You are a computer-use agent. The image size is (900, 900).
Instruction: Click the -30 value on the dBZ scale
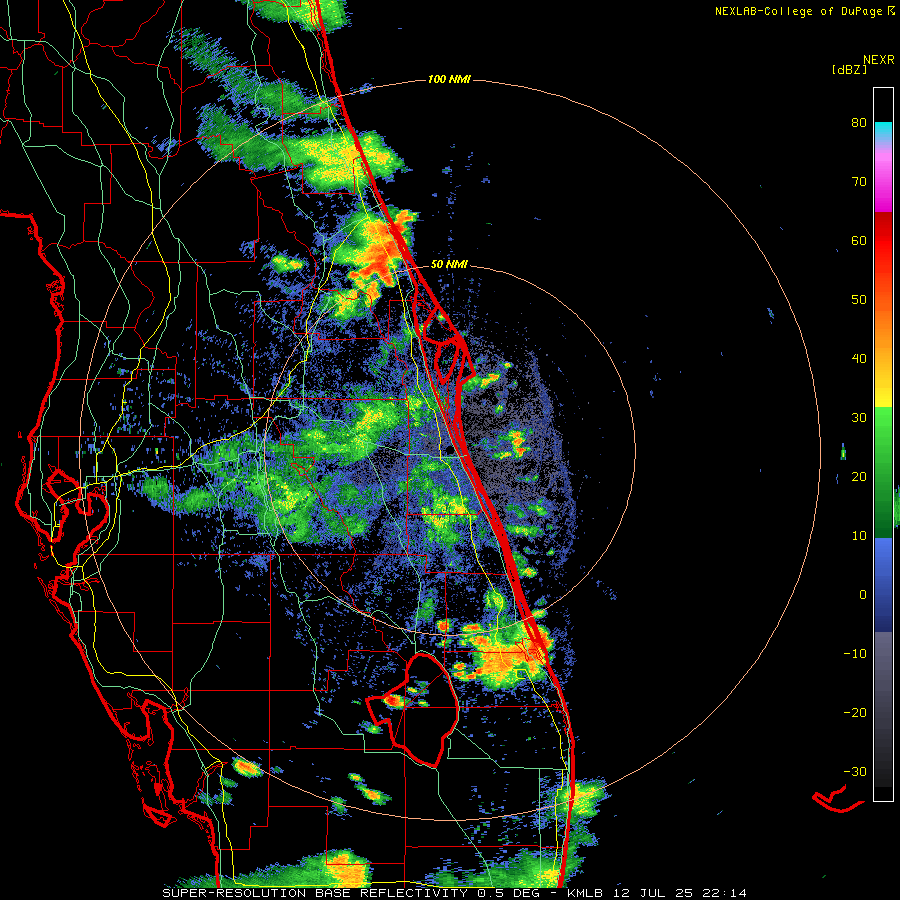coord(855,772)
